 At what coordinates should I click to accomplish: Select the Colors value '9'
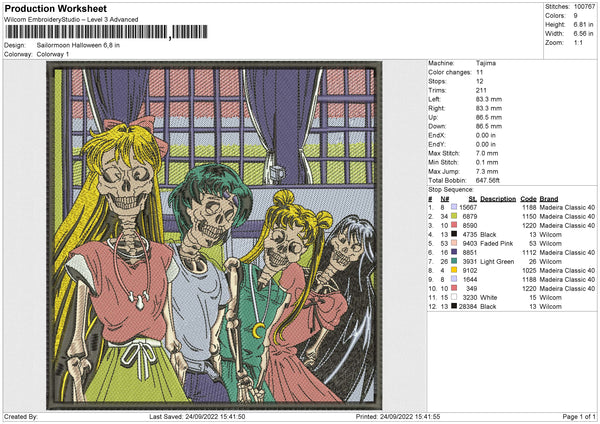click(576, 16)
